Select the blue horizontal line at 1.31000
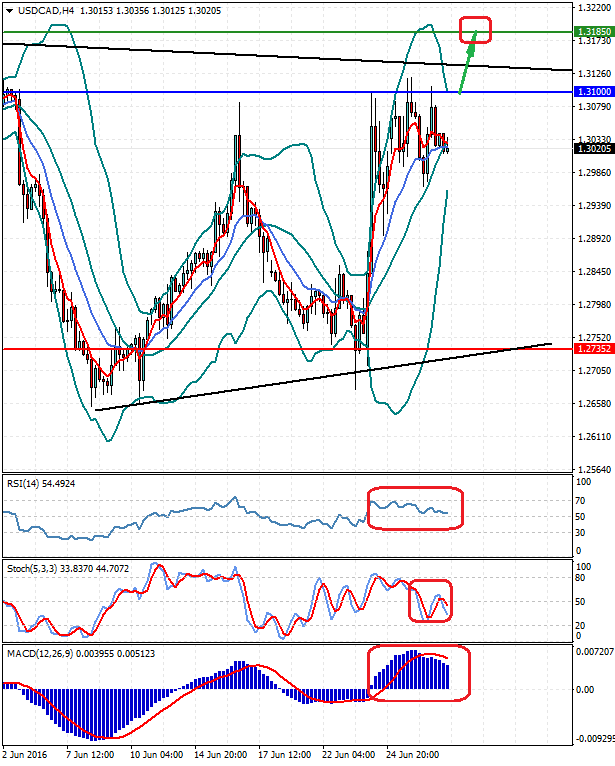This screenshot has height=766, width=615. (x=250, y=91)
